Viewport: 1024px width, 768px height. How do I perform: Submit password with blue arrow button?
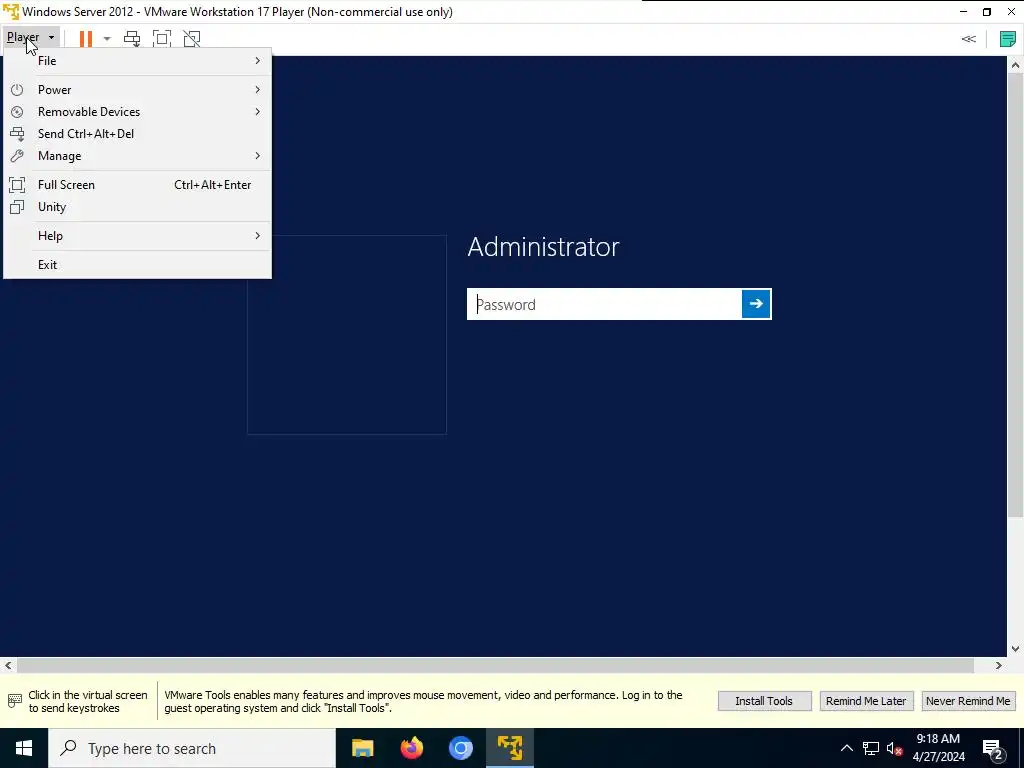(756, 304)
